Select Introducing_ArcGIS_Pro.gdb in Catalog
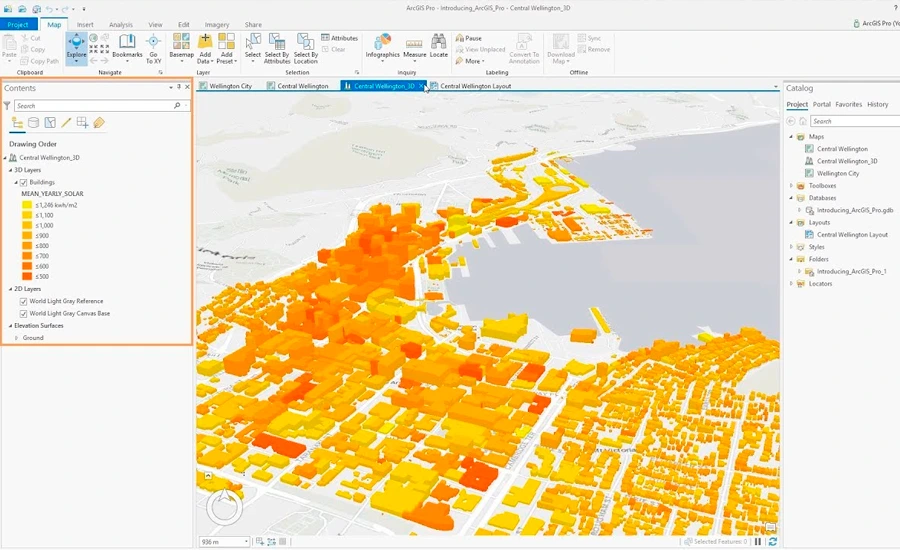 click(855, 211)
